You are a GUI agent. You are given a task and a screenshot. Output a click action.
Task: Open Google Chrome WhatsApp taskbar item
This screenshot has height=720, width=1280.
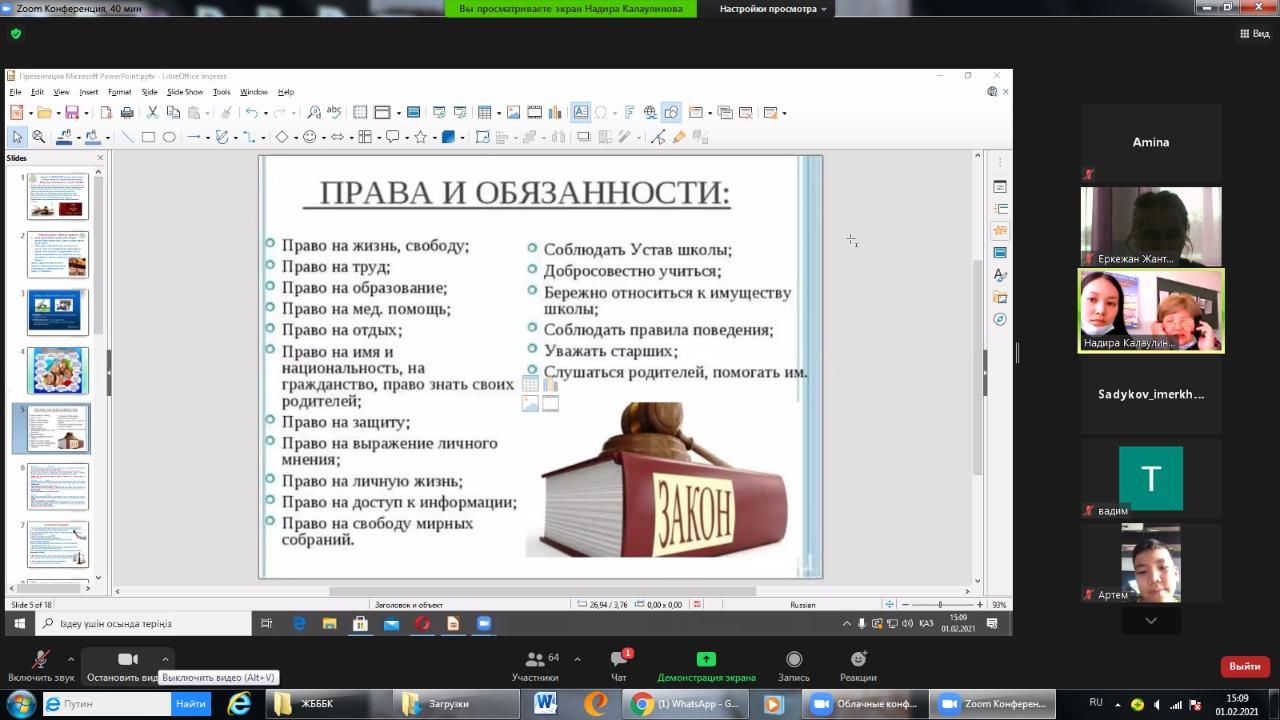[687, 704]
